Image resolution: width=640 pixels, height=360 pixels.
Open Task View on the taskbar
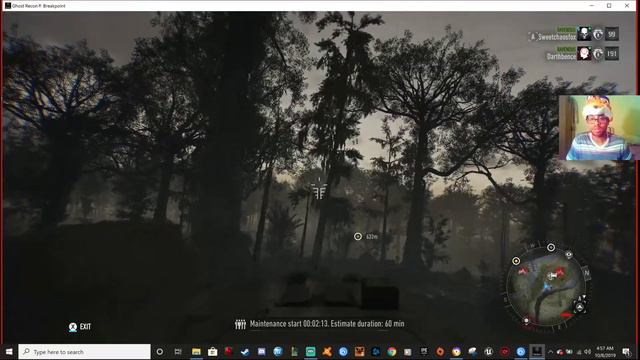point(178,351)
